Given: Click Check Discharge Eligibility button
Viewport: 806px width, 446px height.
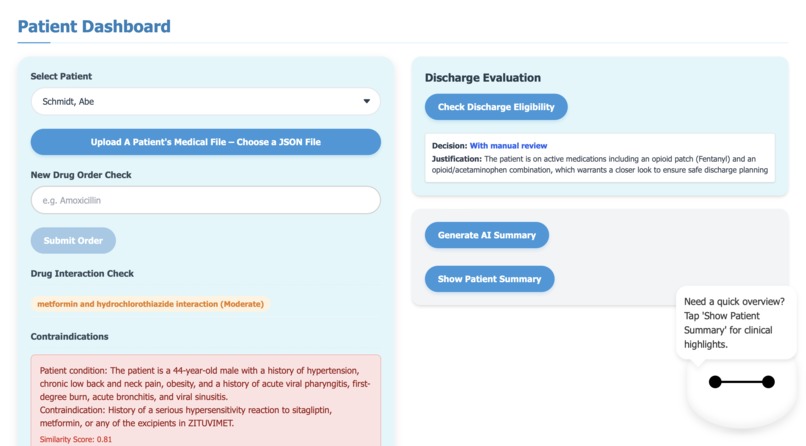Looking at the screenshot, I should coord(496,107).
